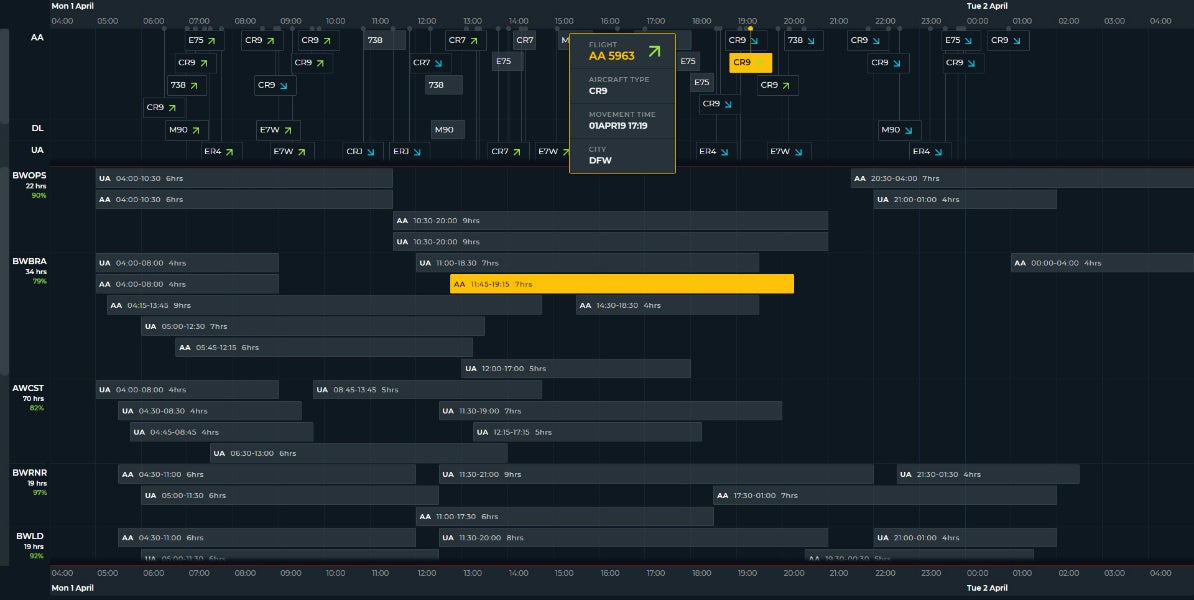
Task: Select the highlighted AA 11:45-19:15 shift bar
Action: point(621,284)
